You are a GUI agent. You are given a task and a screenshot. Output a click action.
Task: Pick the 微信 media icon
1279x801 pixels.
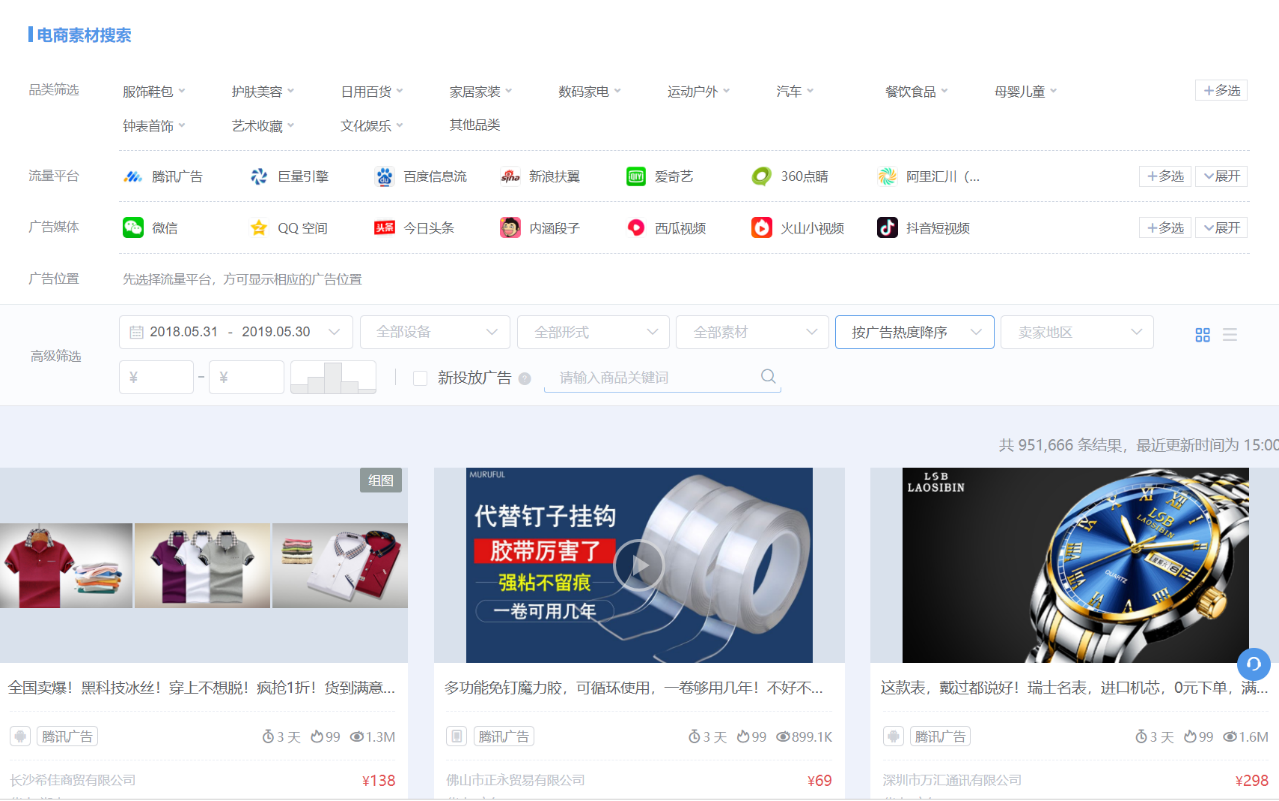pos(133,228)
